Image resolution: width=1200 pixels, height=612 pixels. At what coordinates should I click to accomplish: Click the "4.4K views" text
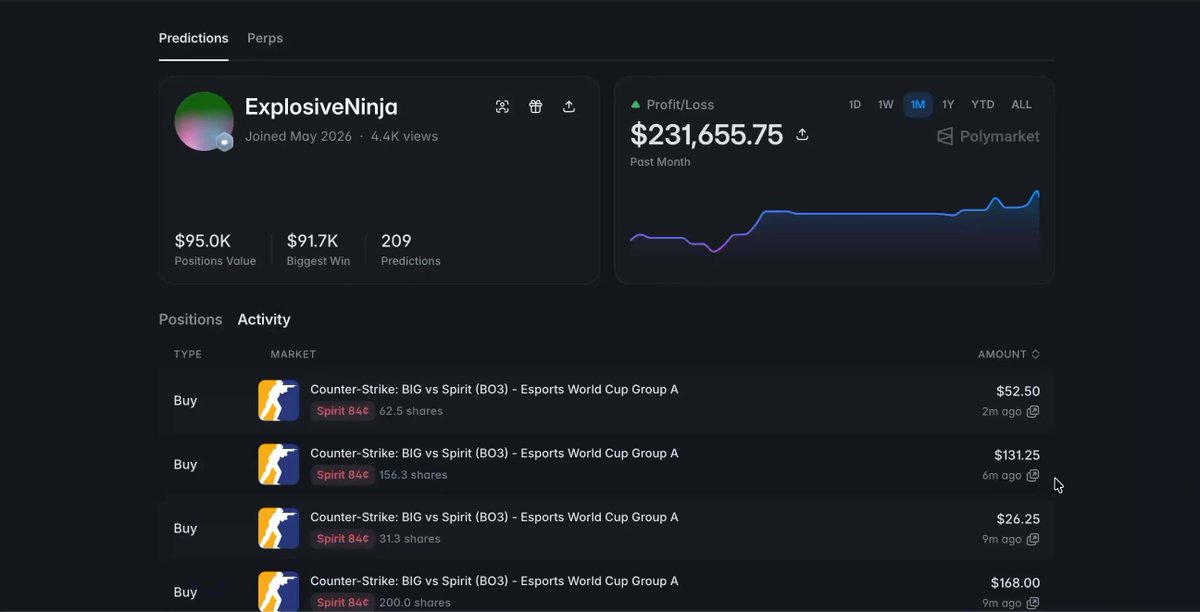coord(404,137)
